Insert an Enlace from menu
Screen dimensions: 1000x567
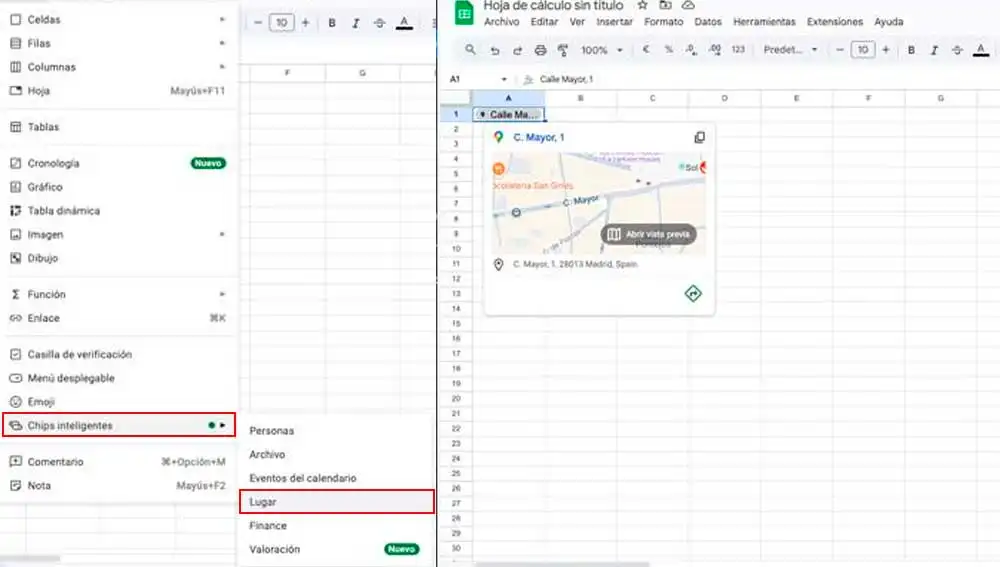118,318
